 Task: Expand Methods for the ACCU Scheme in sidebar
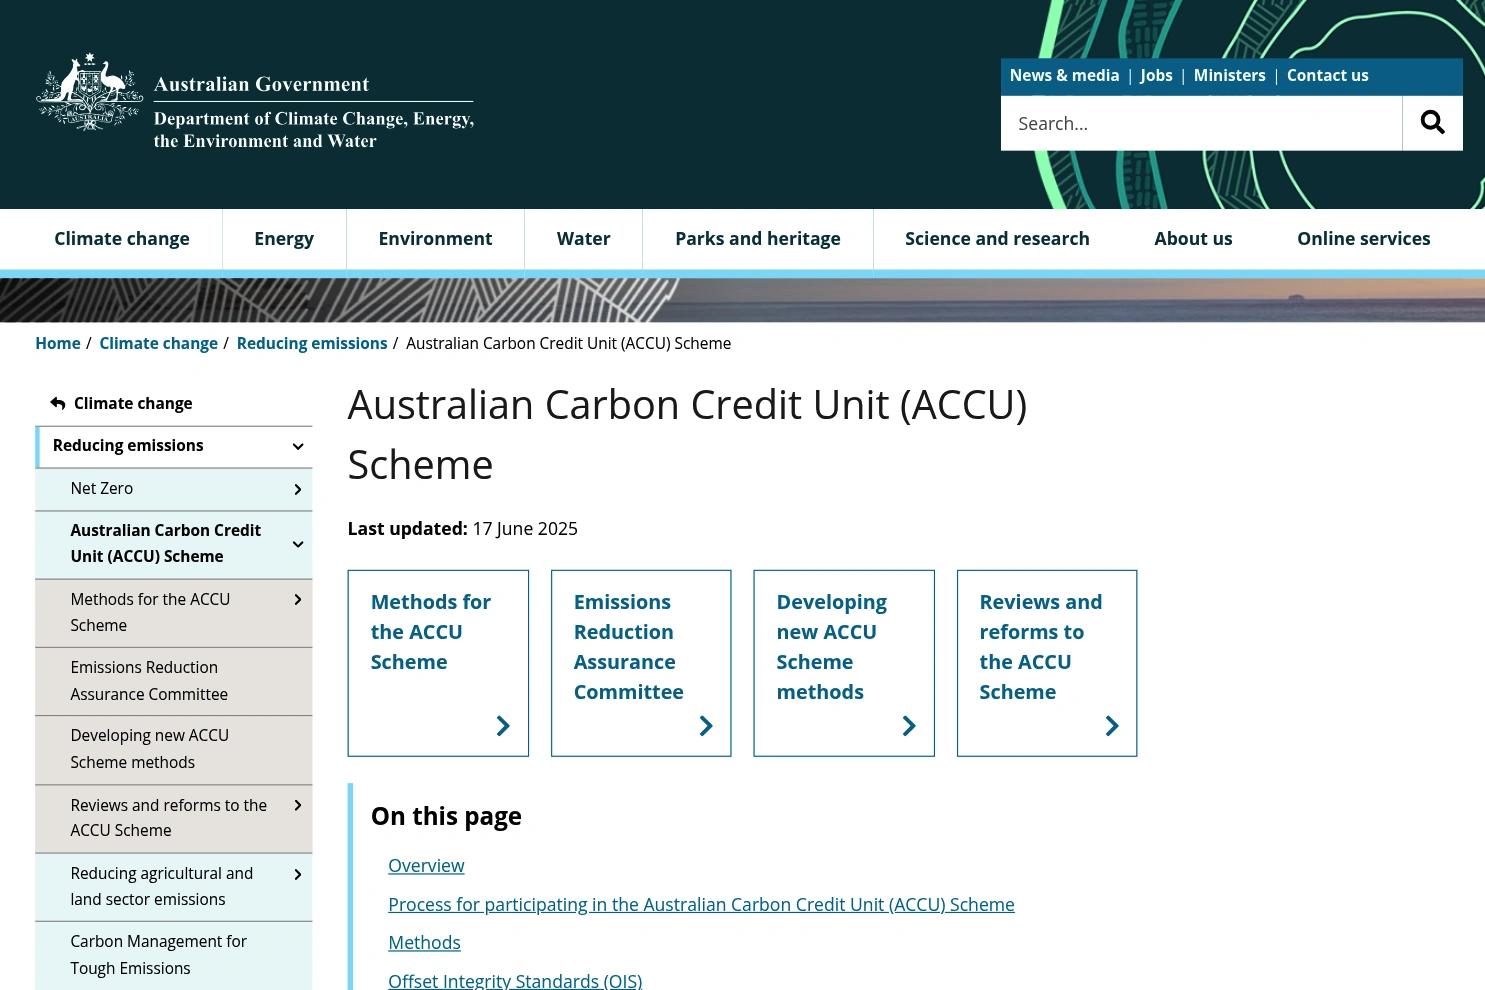297,600
